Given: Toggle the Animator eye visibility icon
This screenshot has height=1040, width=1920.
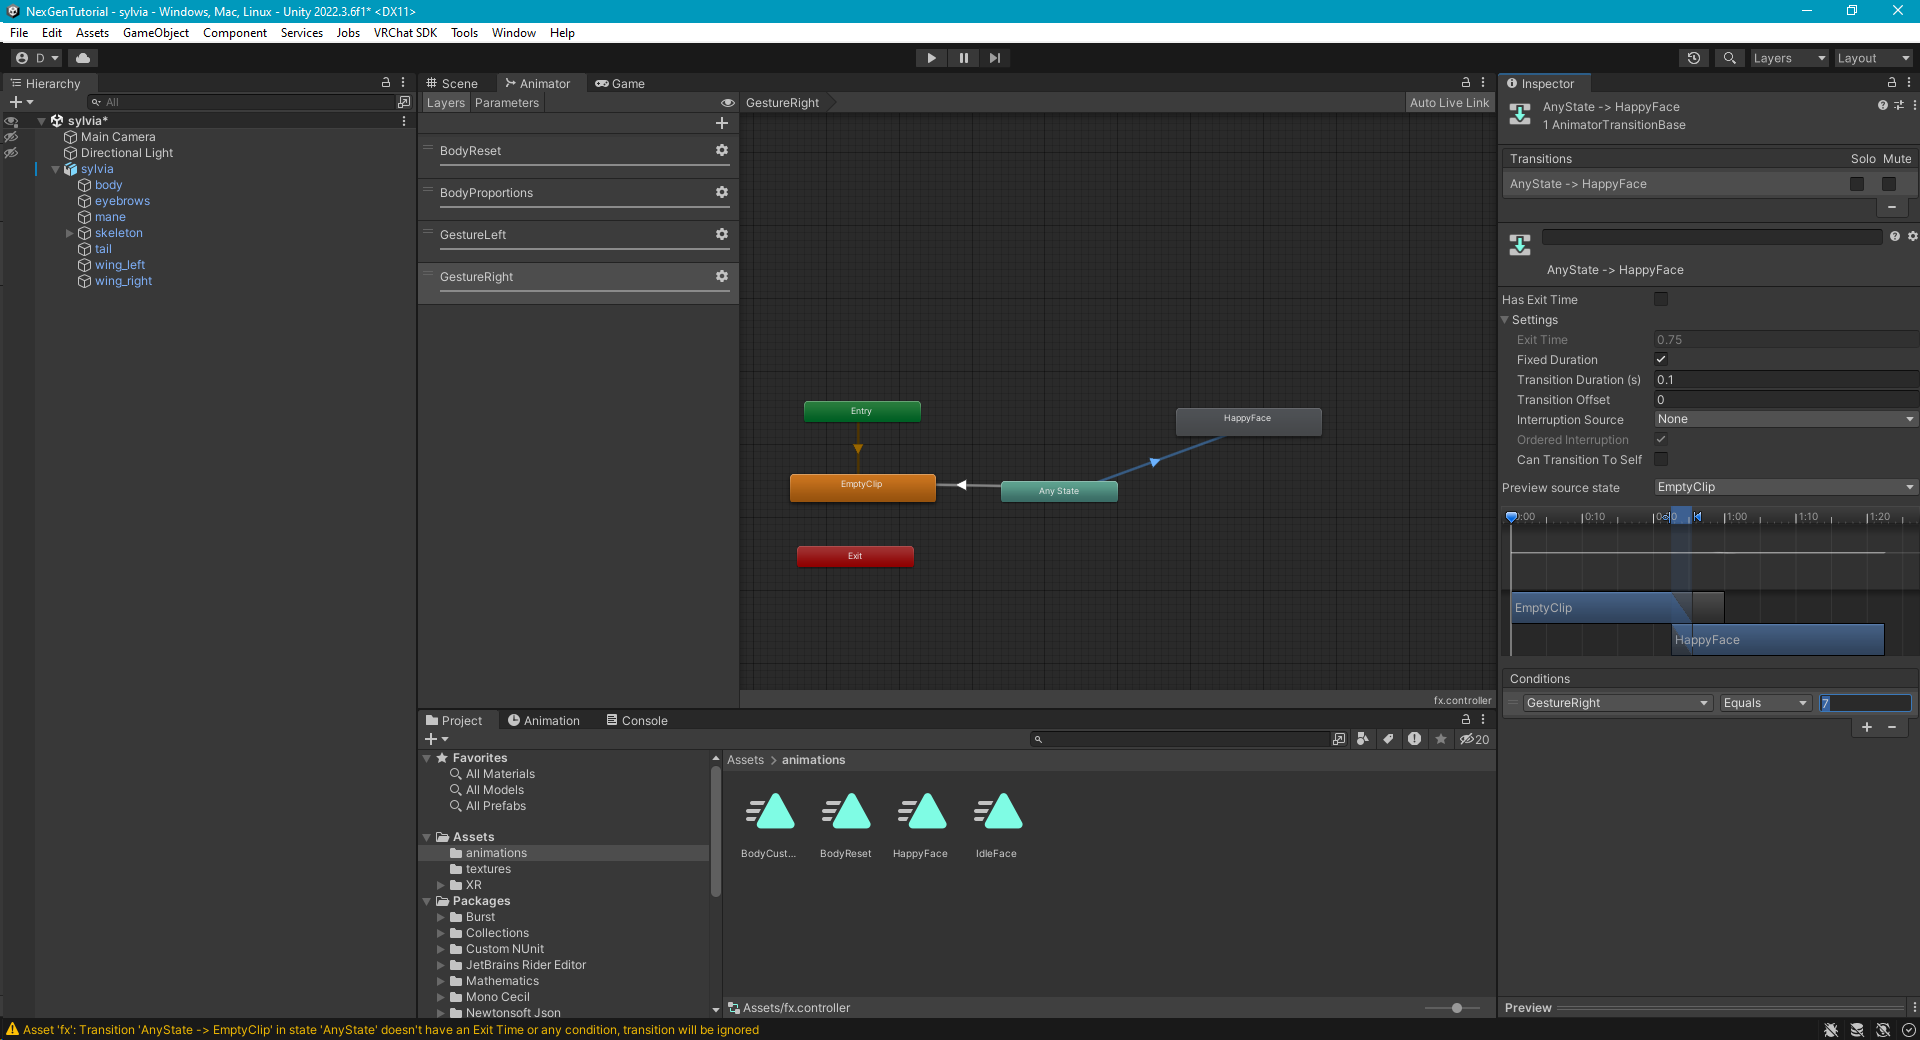Looking at the screenshot, I should 728,103.
